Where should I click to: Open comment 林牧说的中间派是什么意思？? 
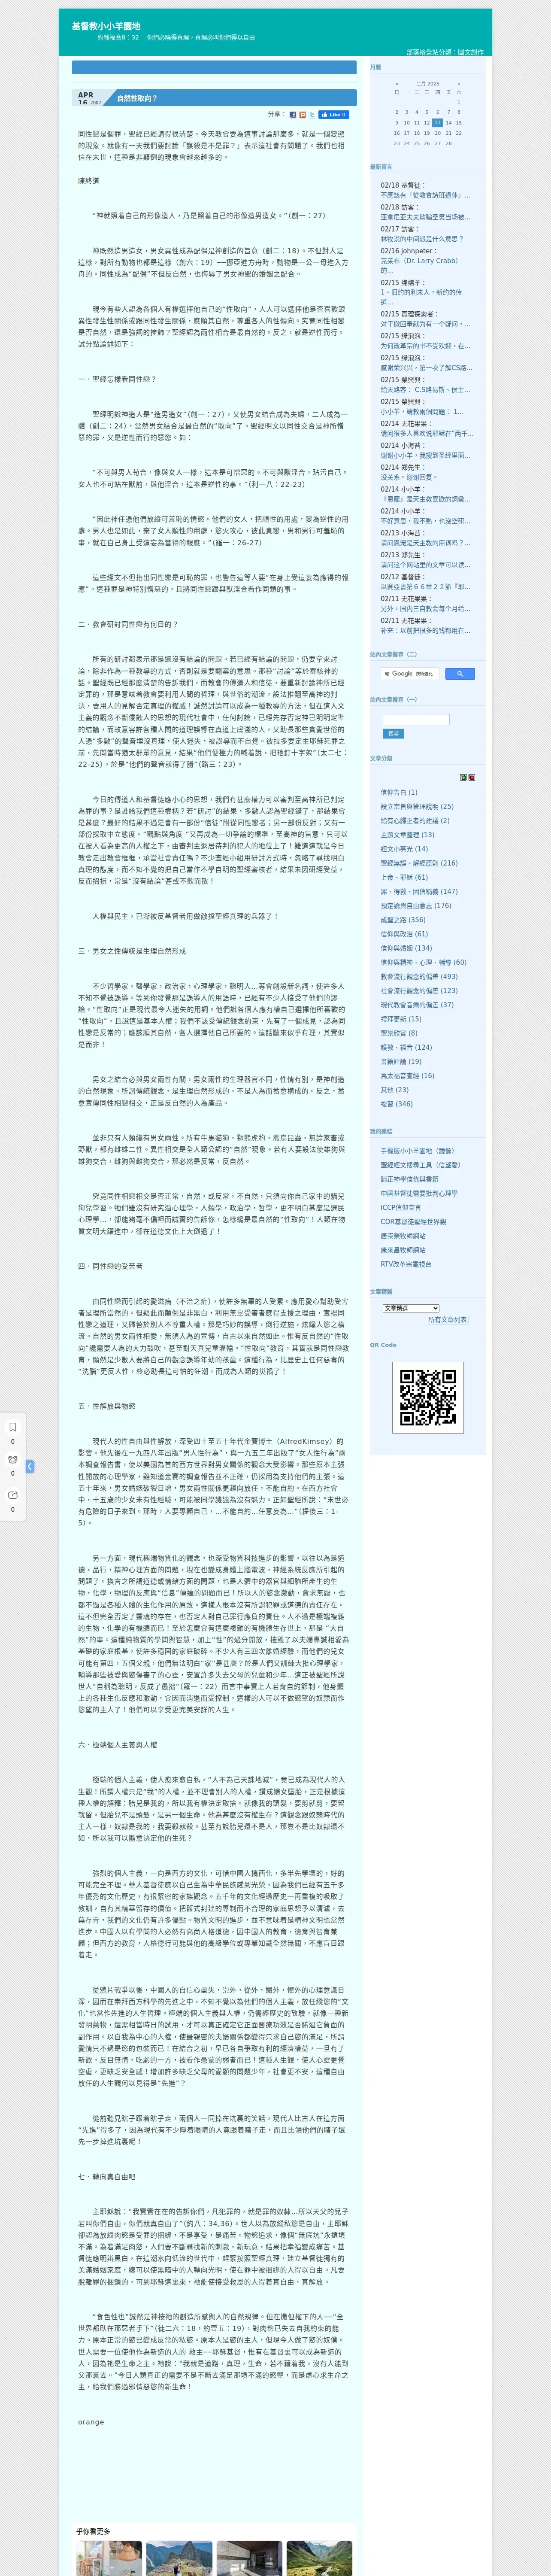click(421, 239)
